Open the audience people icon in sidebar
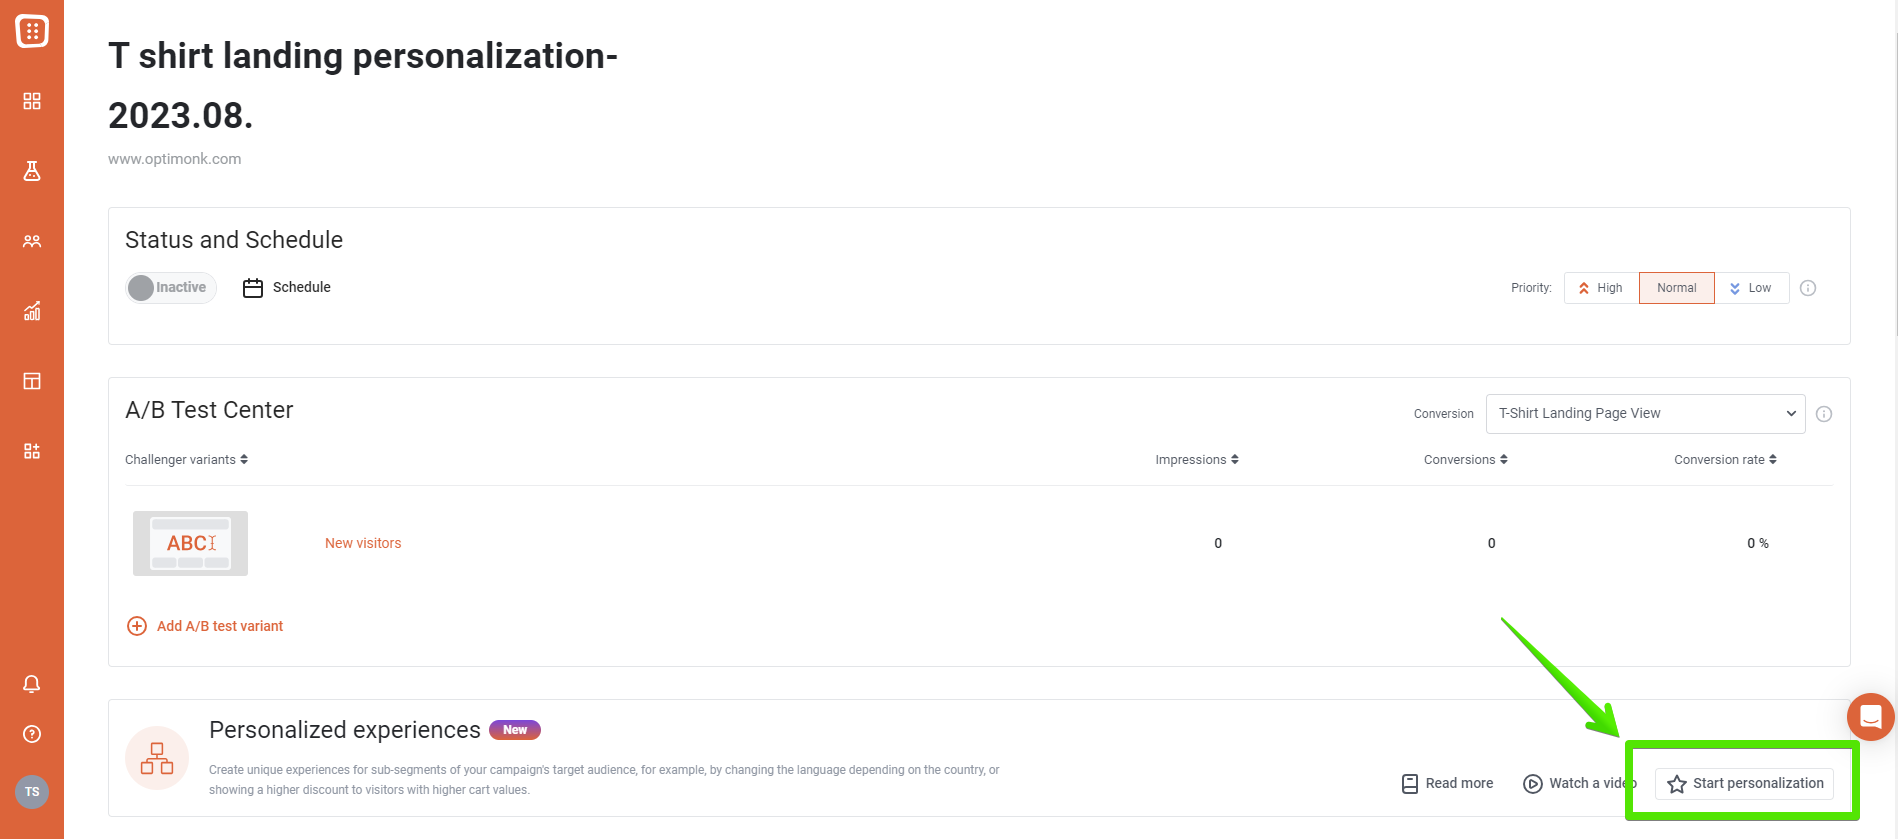 point(32,241)
